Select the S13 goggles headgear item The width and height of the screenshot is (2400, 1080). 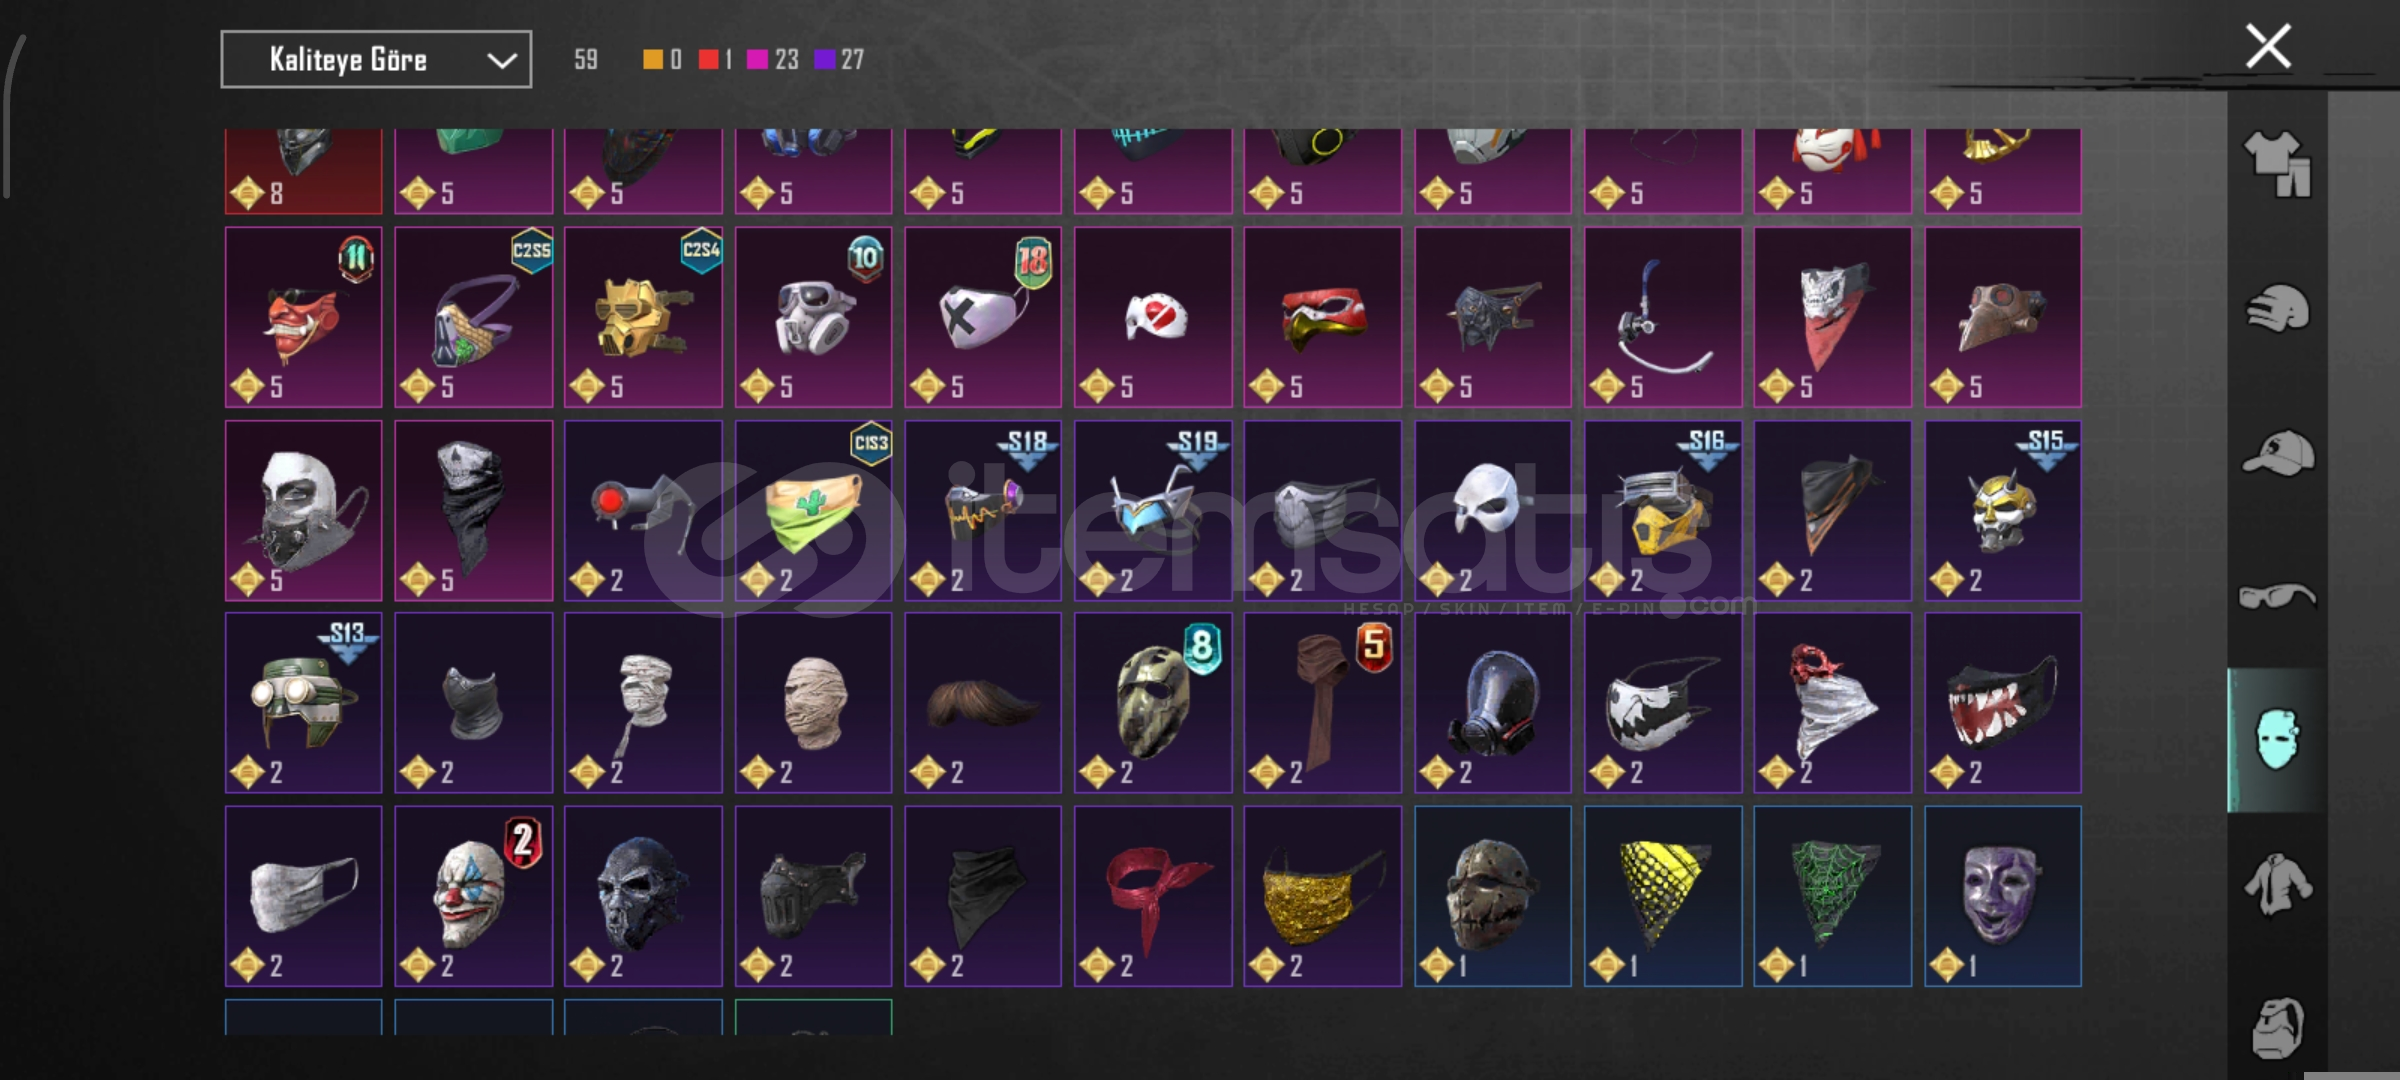point(304,703)
